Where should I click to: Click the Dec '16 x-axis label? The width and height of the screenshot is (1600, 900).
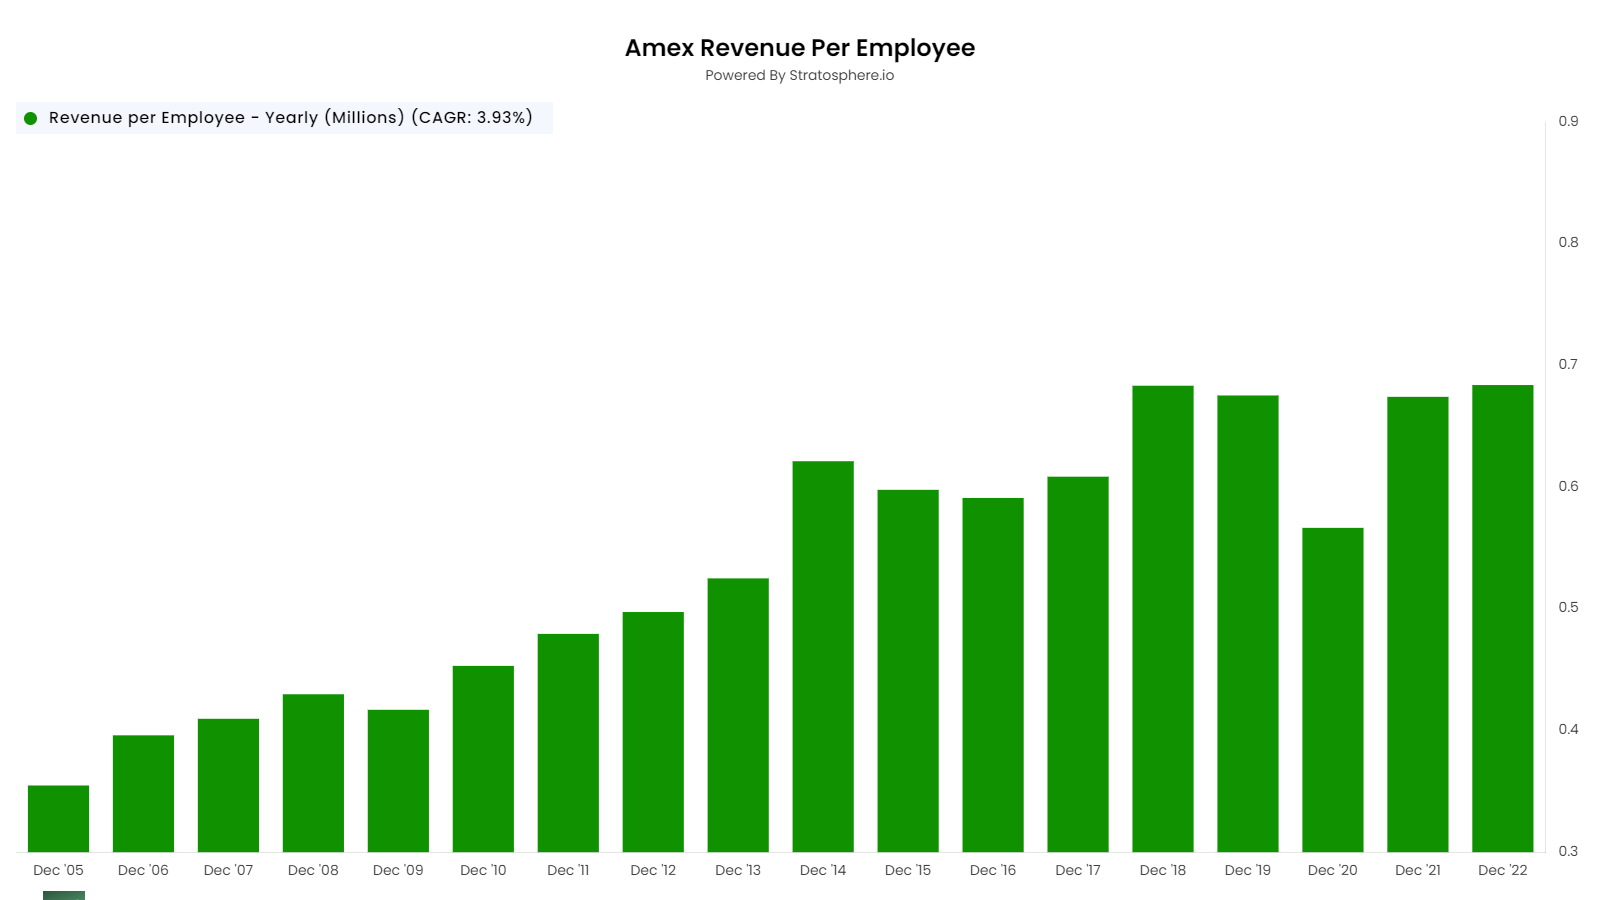point(993,870)
